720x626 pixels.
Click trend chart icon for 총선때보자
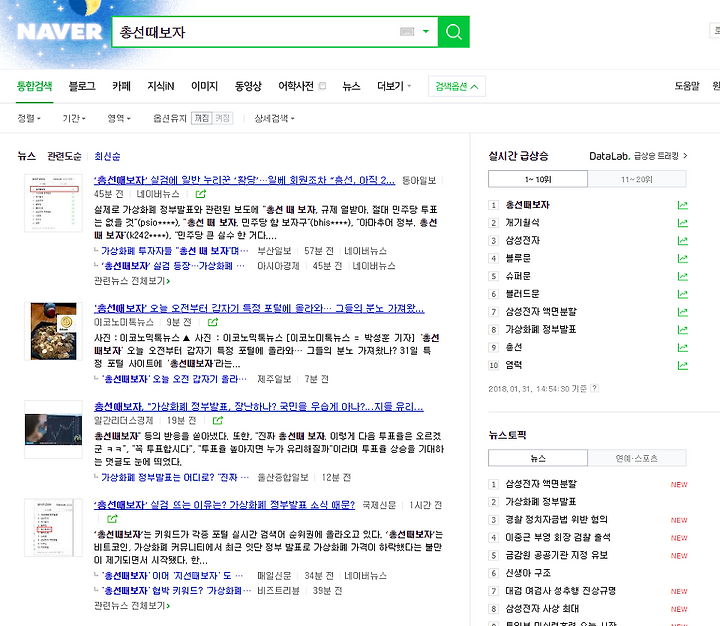click(682, 205)
